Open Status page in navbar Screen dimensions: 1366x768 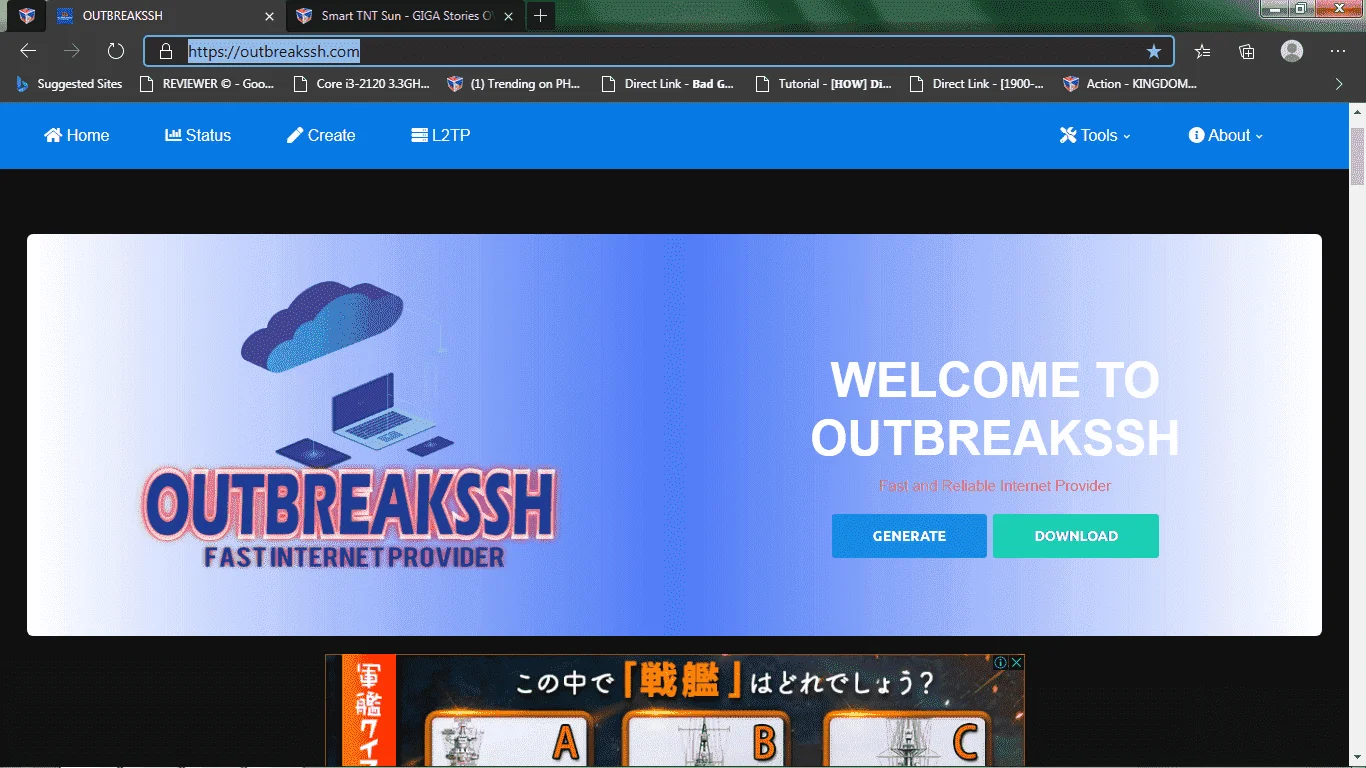pos(198,135)
